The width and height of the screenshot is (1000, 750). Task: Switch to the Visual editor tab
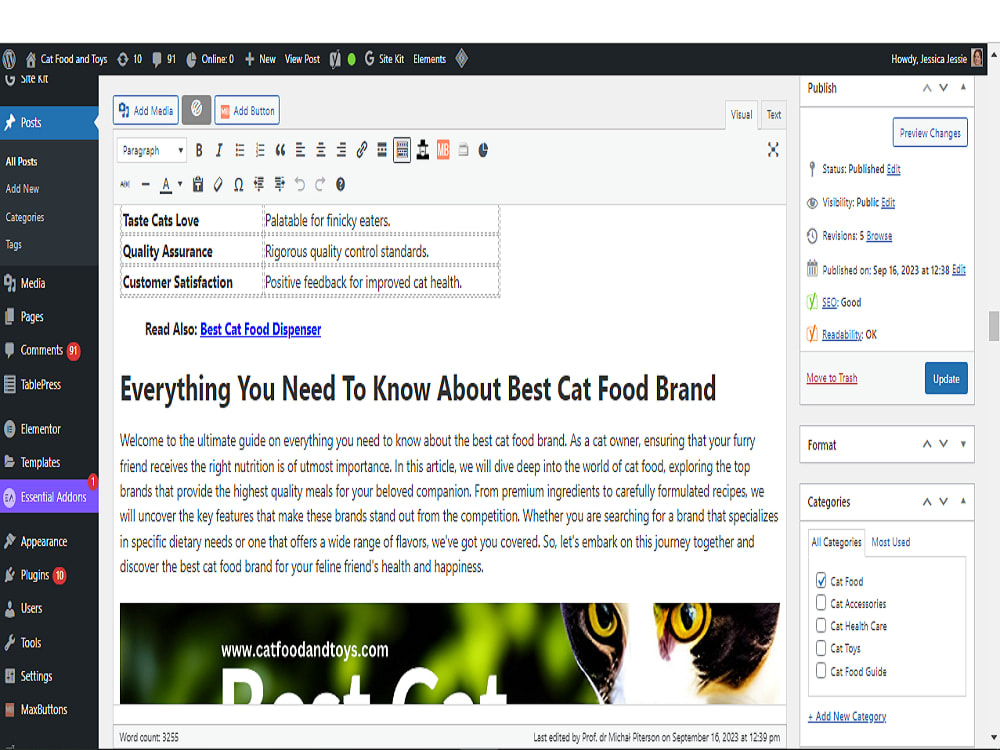741,115
